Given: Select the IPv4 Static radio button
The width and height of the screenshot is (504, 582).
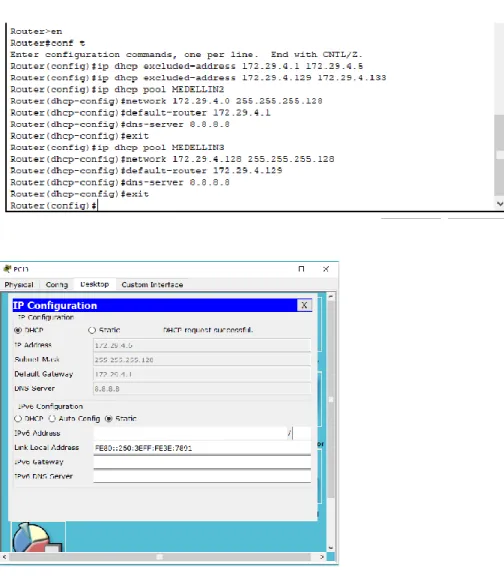Looking at the screenshot, I should point(92,330).
